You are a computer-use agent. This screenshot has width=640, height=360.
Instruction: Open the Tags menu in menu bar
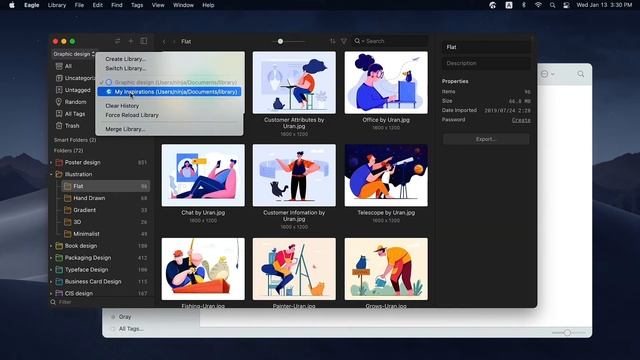pyautogui.click(x=137, y=5)
